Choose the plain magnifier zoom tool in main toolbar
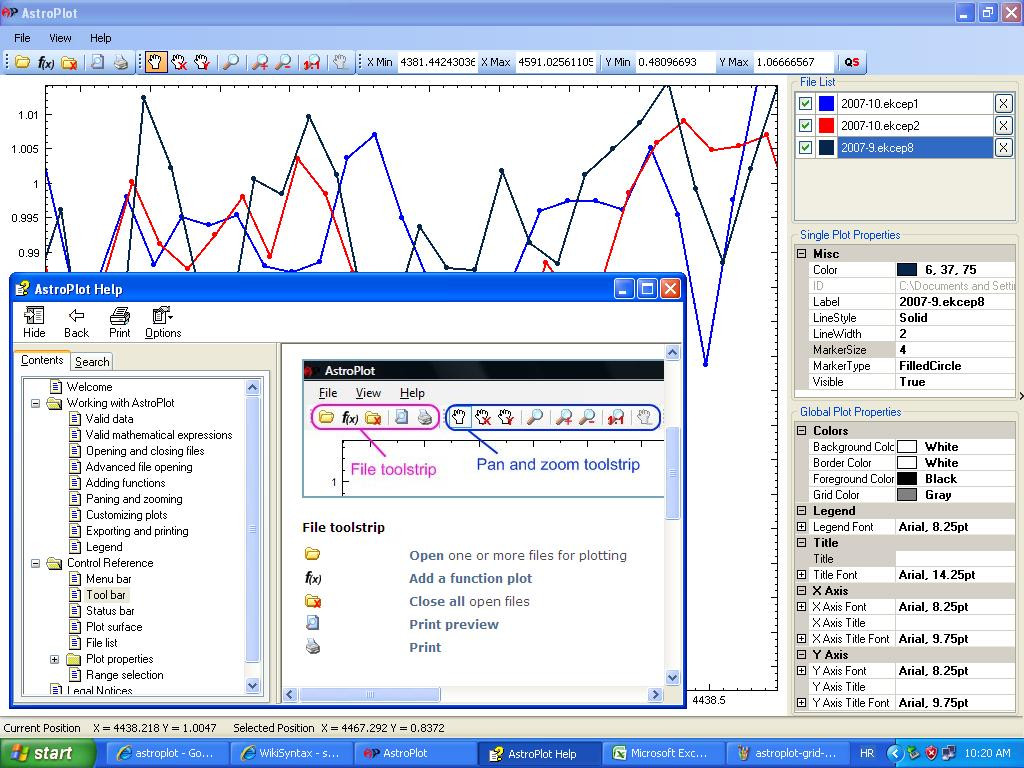1024x768 pixels. coord(231,62)
